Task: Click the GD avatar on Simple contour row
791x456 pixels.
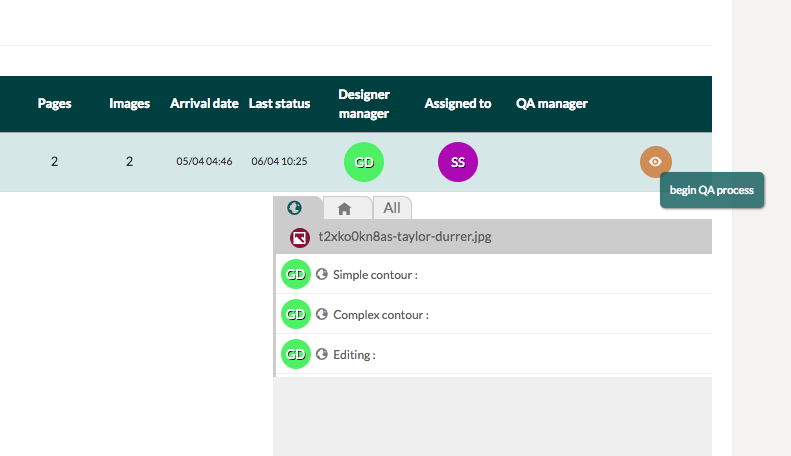Action: [x=296, y=274]
